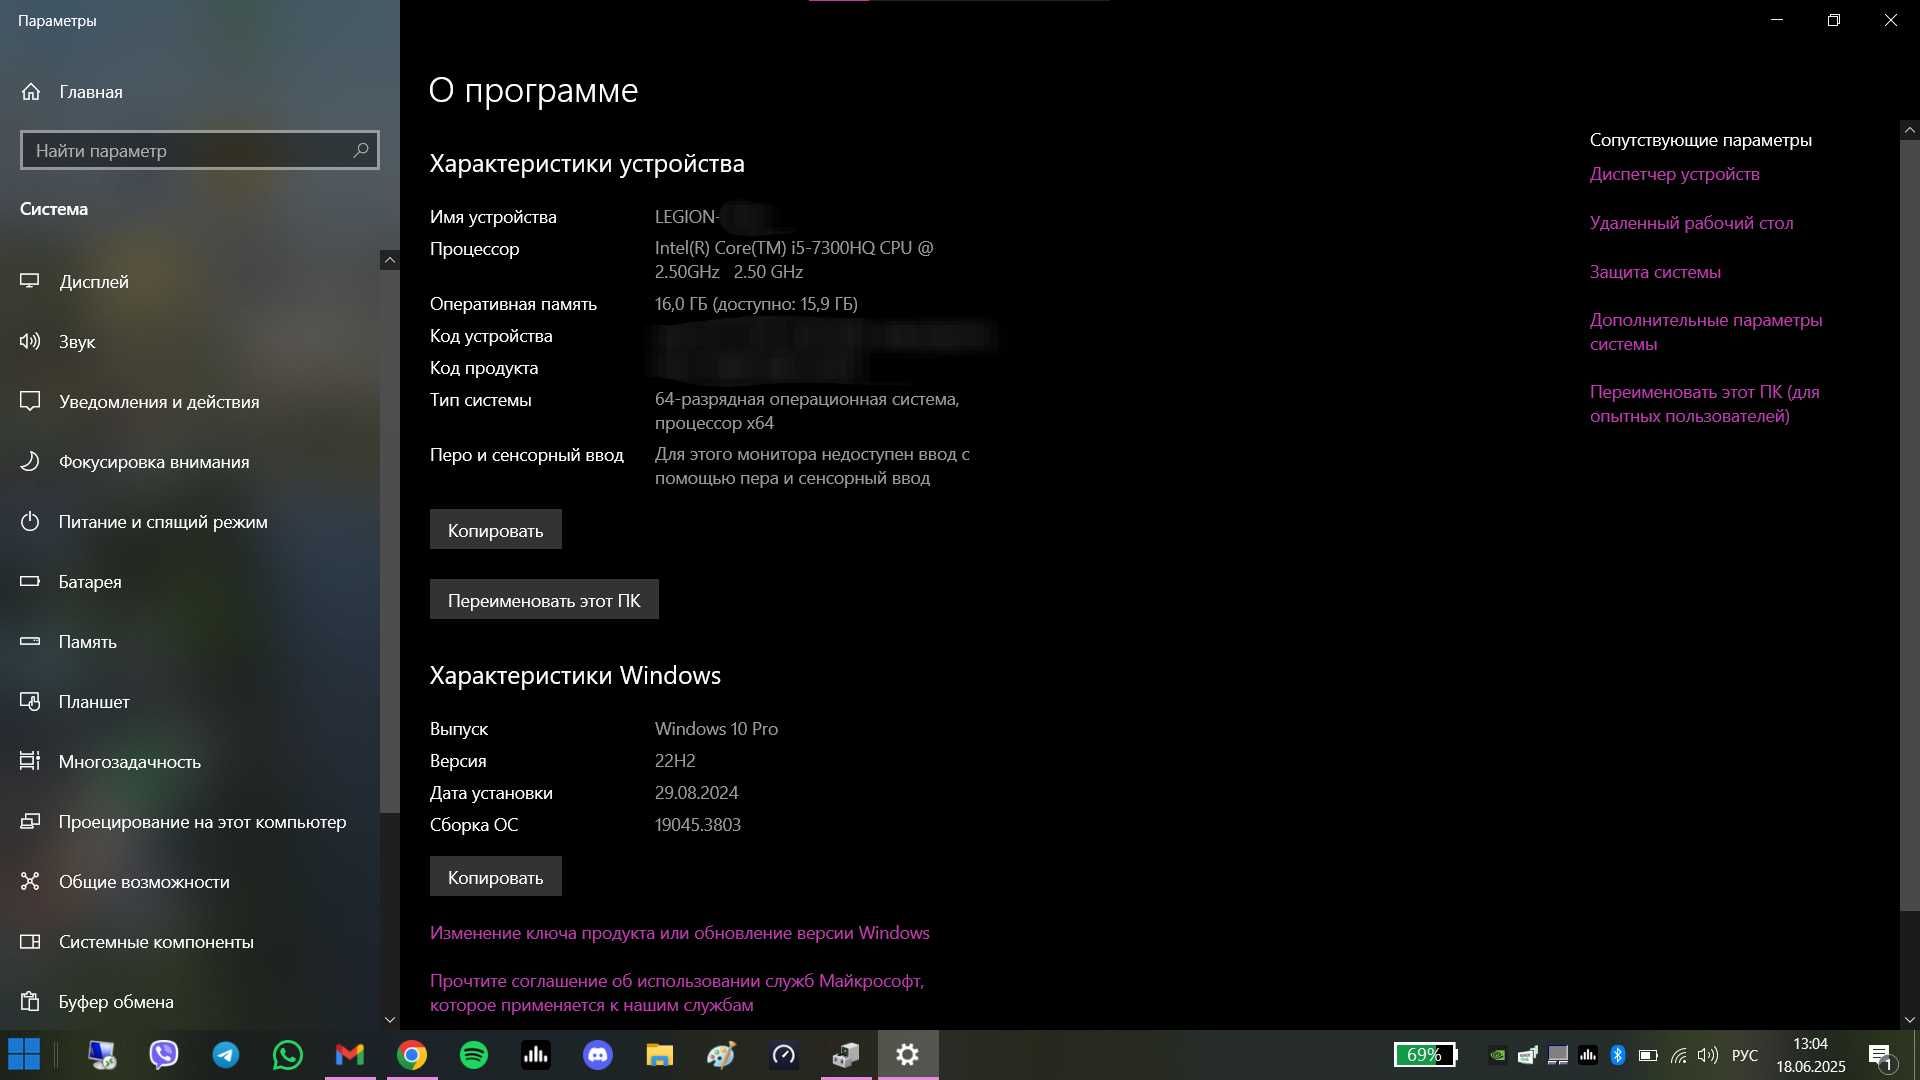Click the sidebar scroll-down arrow
This screenshot has height=1080, width=1920.
pyautogui.click(x=390, y=1020)
